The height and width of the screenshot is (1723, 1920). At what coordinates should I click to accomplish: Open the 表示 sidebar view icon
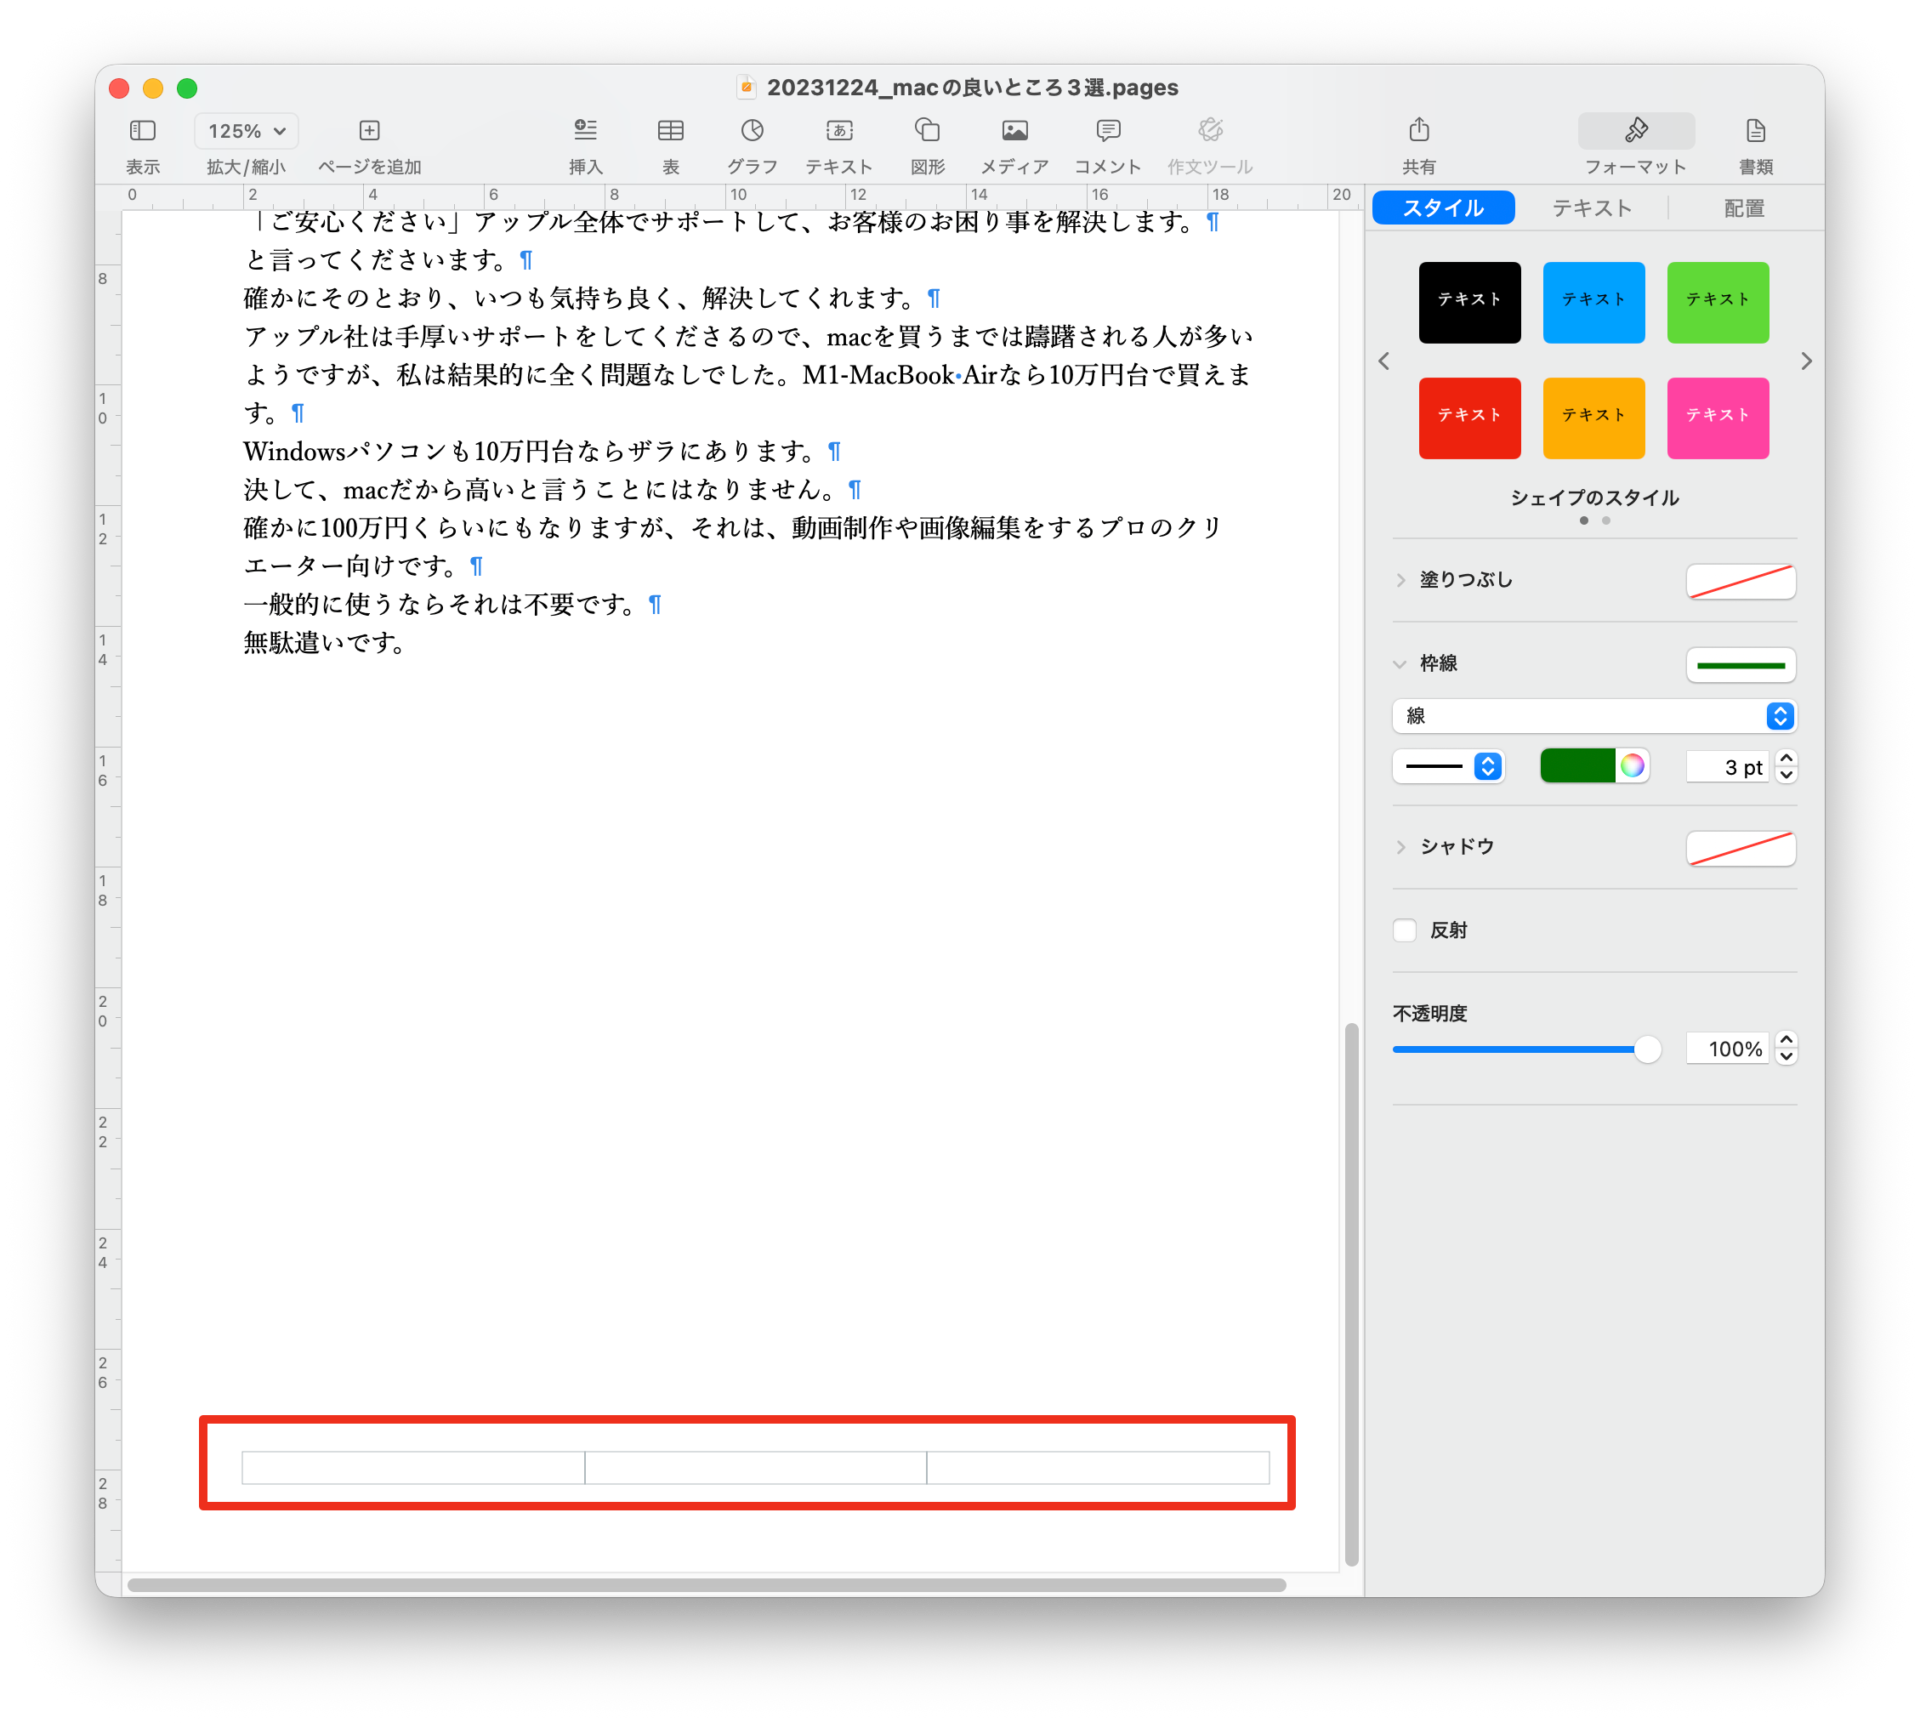click(x=143, y=131)
